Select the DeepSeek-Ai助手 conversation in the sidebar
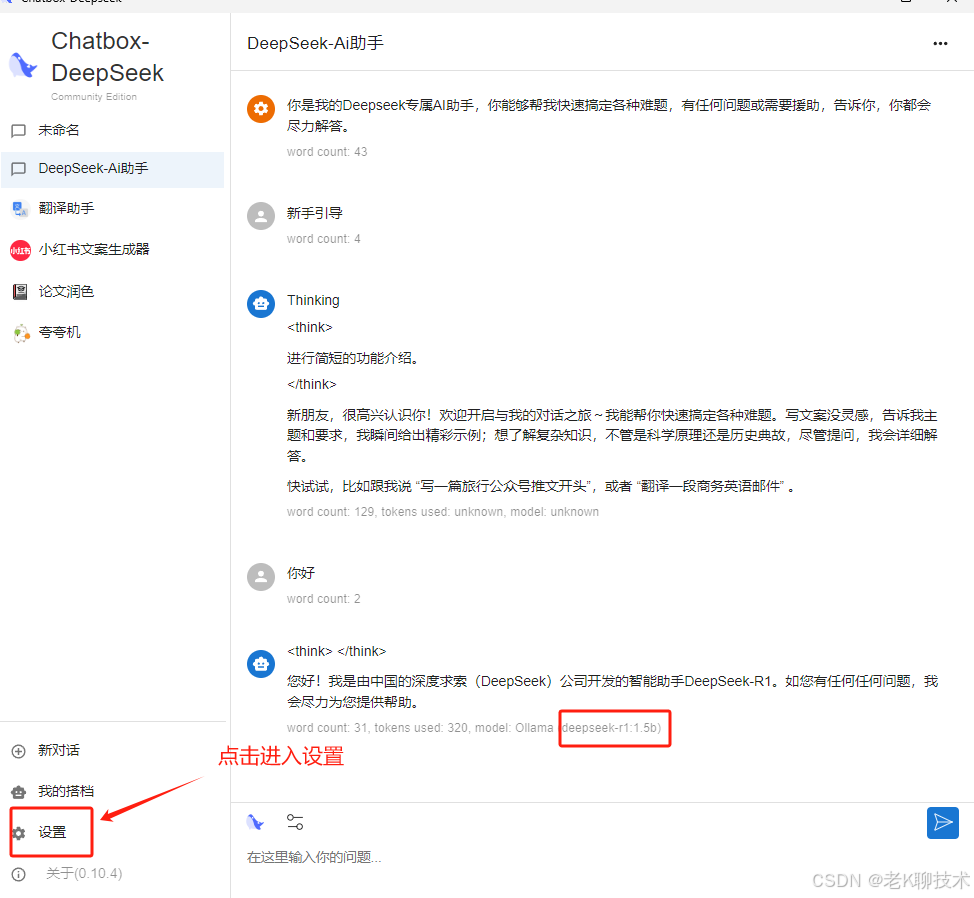 click(x=112, y=169)
